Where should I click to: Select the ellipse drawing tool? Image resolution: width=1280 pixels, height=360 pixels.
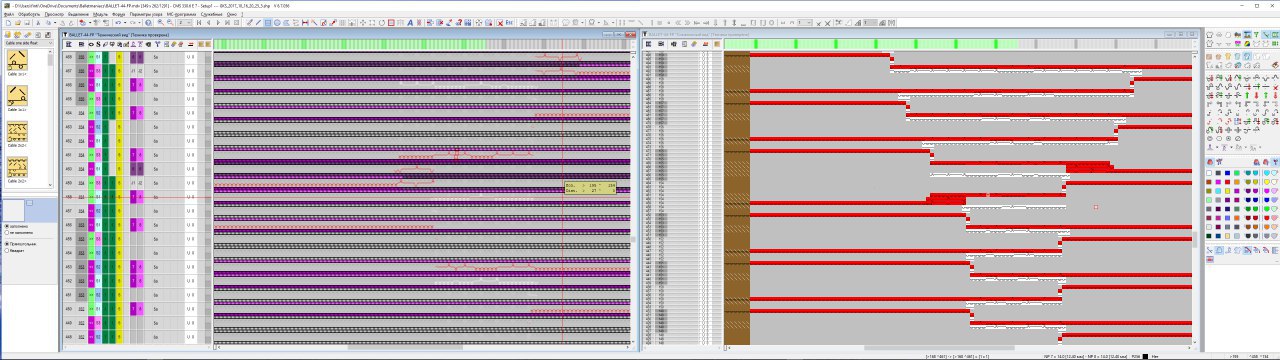click(x=277, y=23)
